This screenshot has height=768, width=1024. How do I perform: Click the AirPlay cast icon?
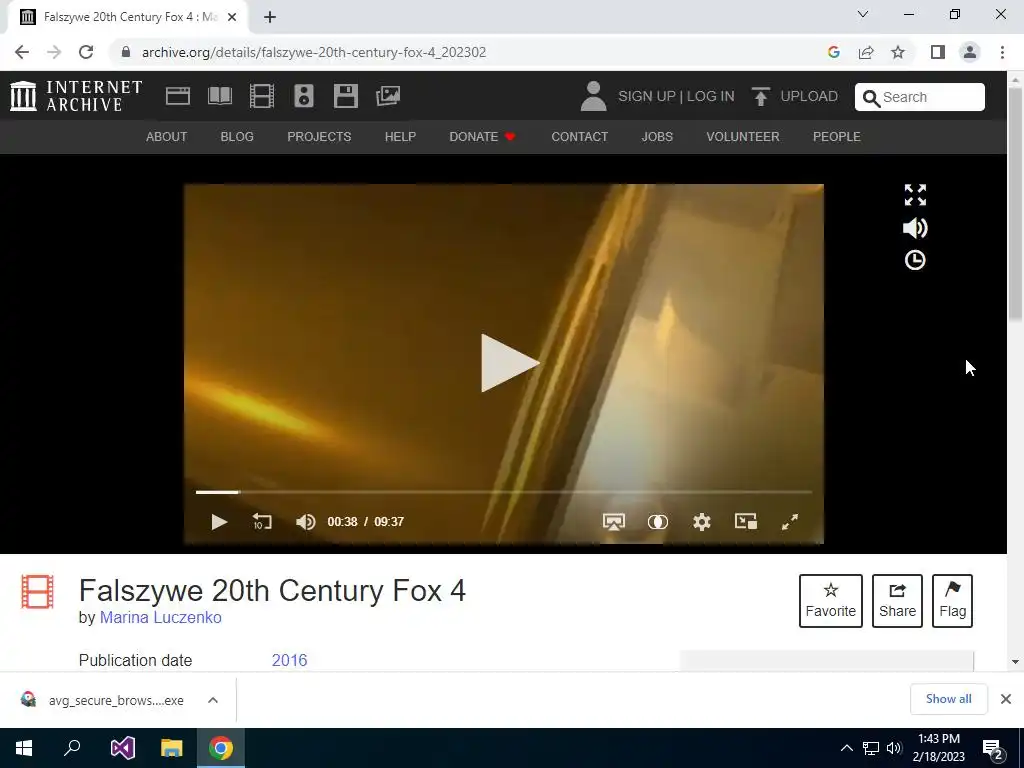click(x=613, y=522)
